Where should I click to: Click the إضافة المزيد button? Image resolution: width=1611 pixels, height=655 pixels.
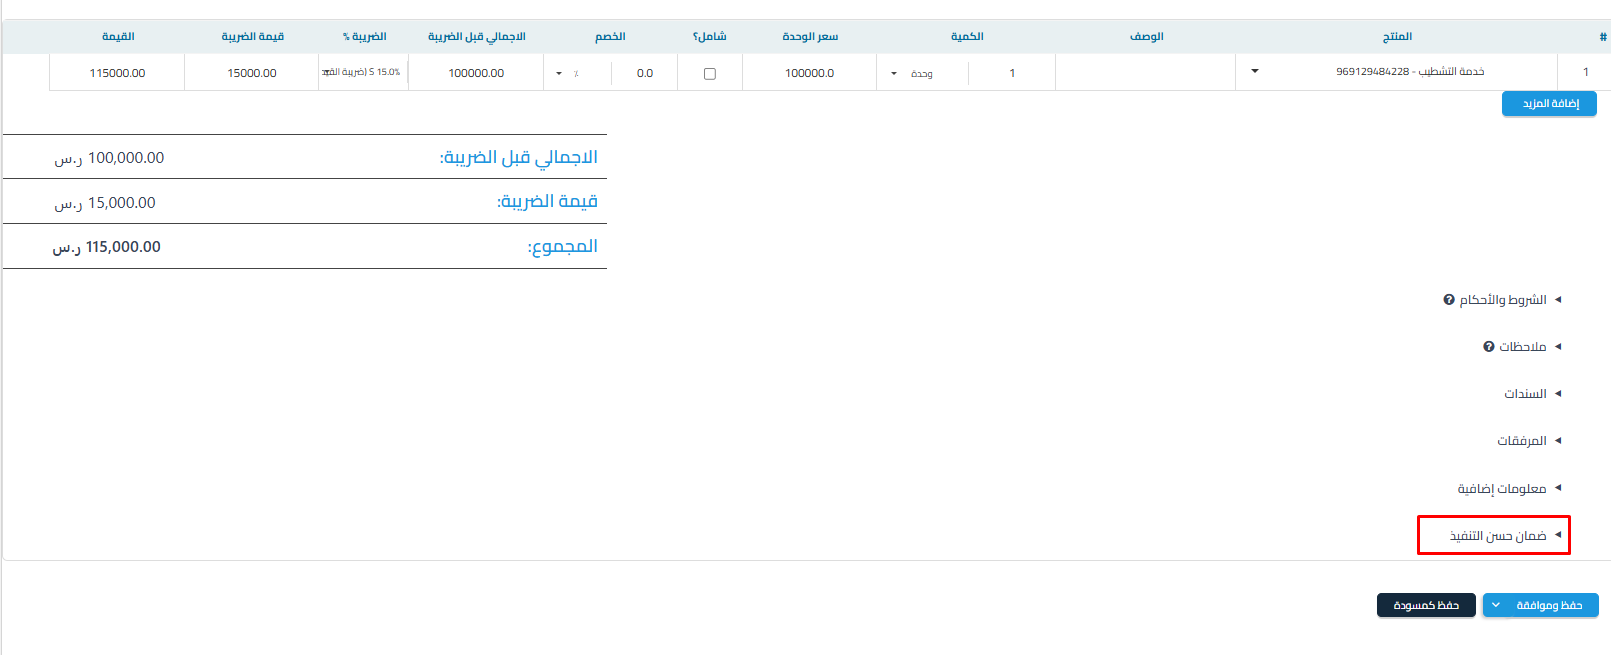coord(1549,104)
